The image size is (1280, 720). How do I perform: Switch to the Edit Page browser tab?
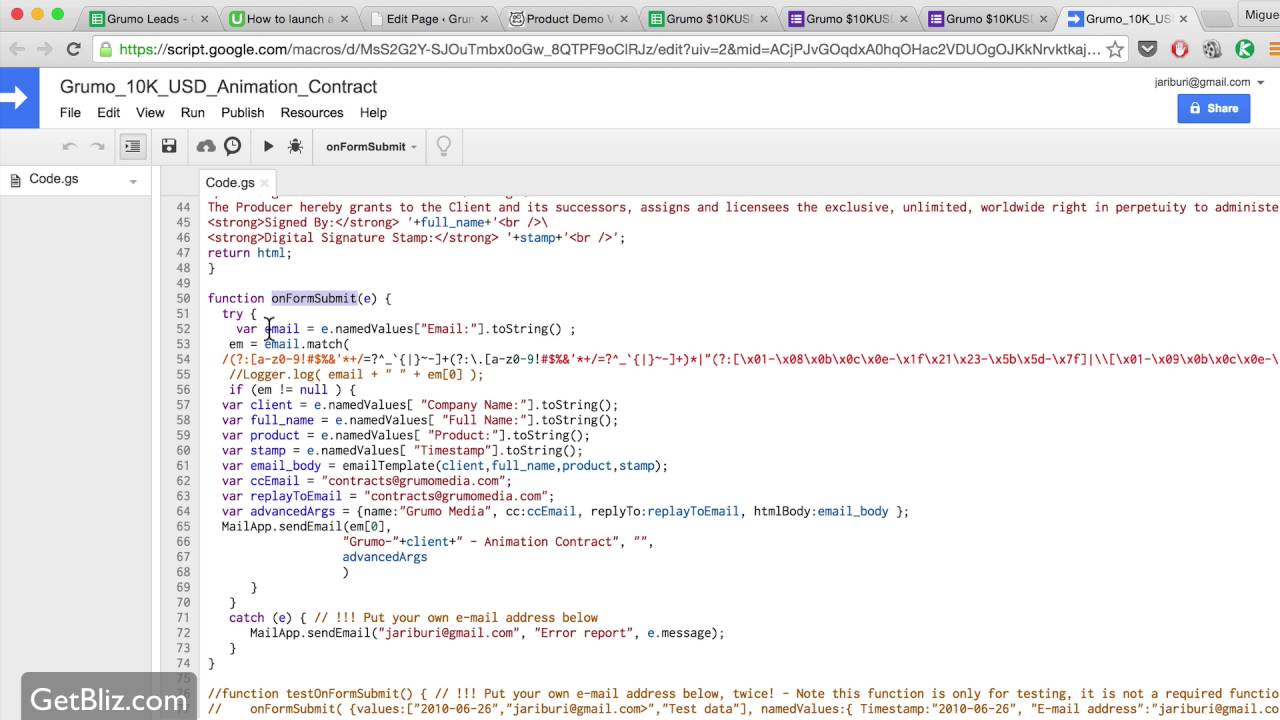(x=425, y=18)
